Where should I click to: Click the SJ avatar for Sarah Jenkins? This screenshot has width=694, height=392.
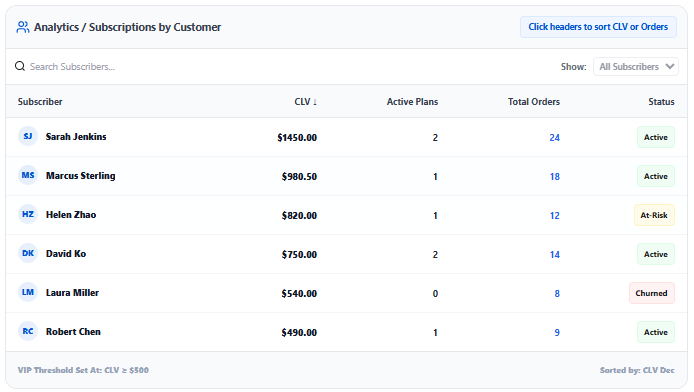[x=28, y=136]
